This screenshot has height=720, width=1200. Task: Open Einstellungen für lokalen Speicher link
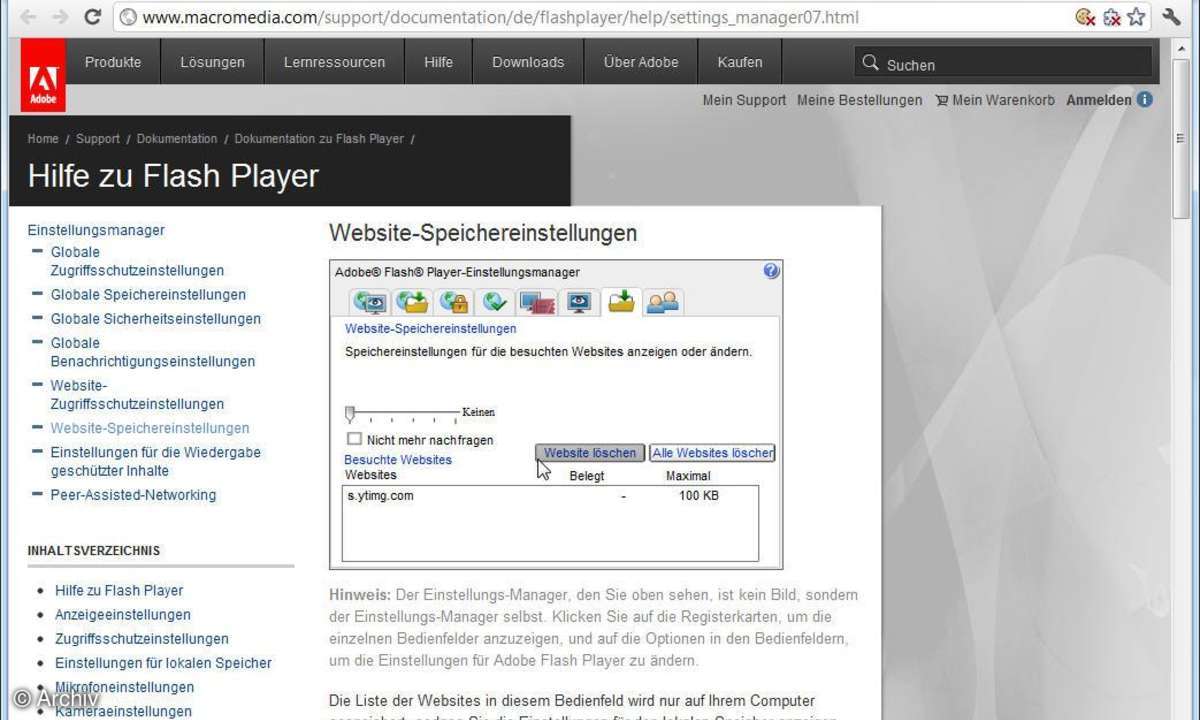coord(163,663)
